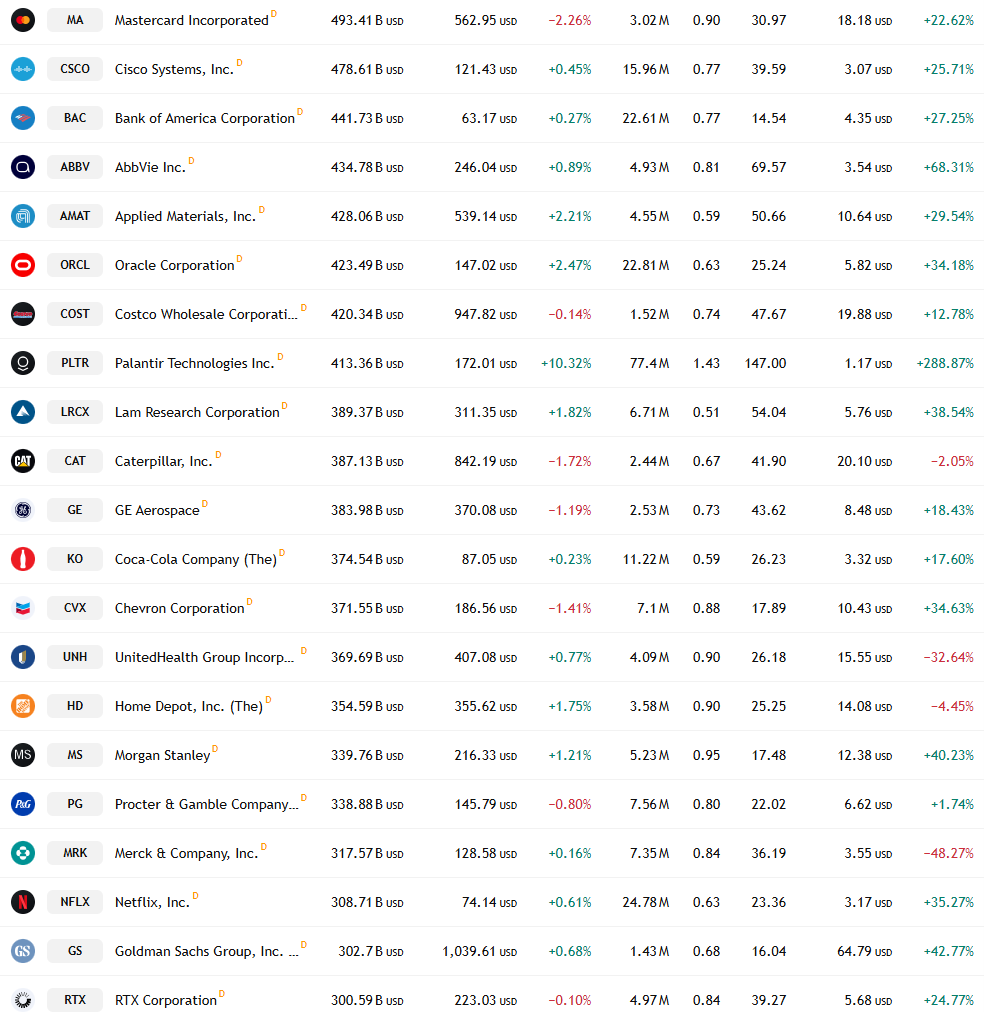Viewport: 984px width, 1012px height.
Task: Open the Bank of America Corporation link
Action: tap(205, 119)
